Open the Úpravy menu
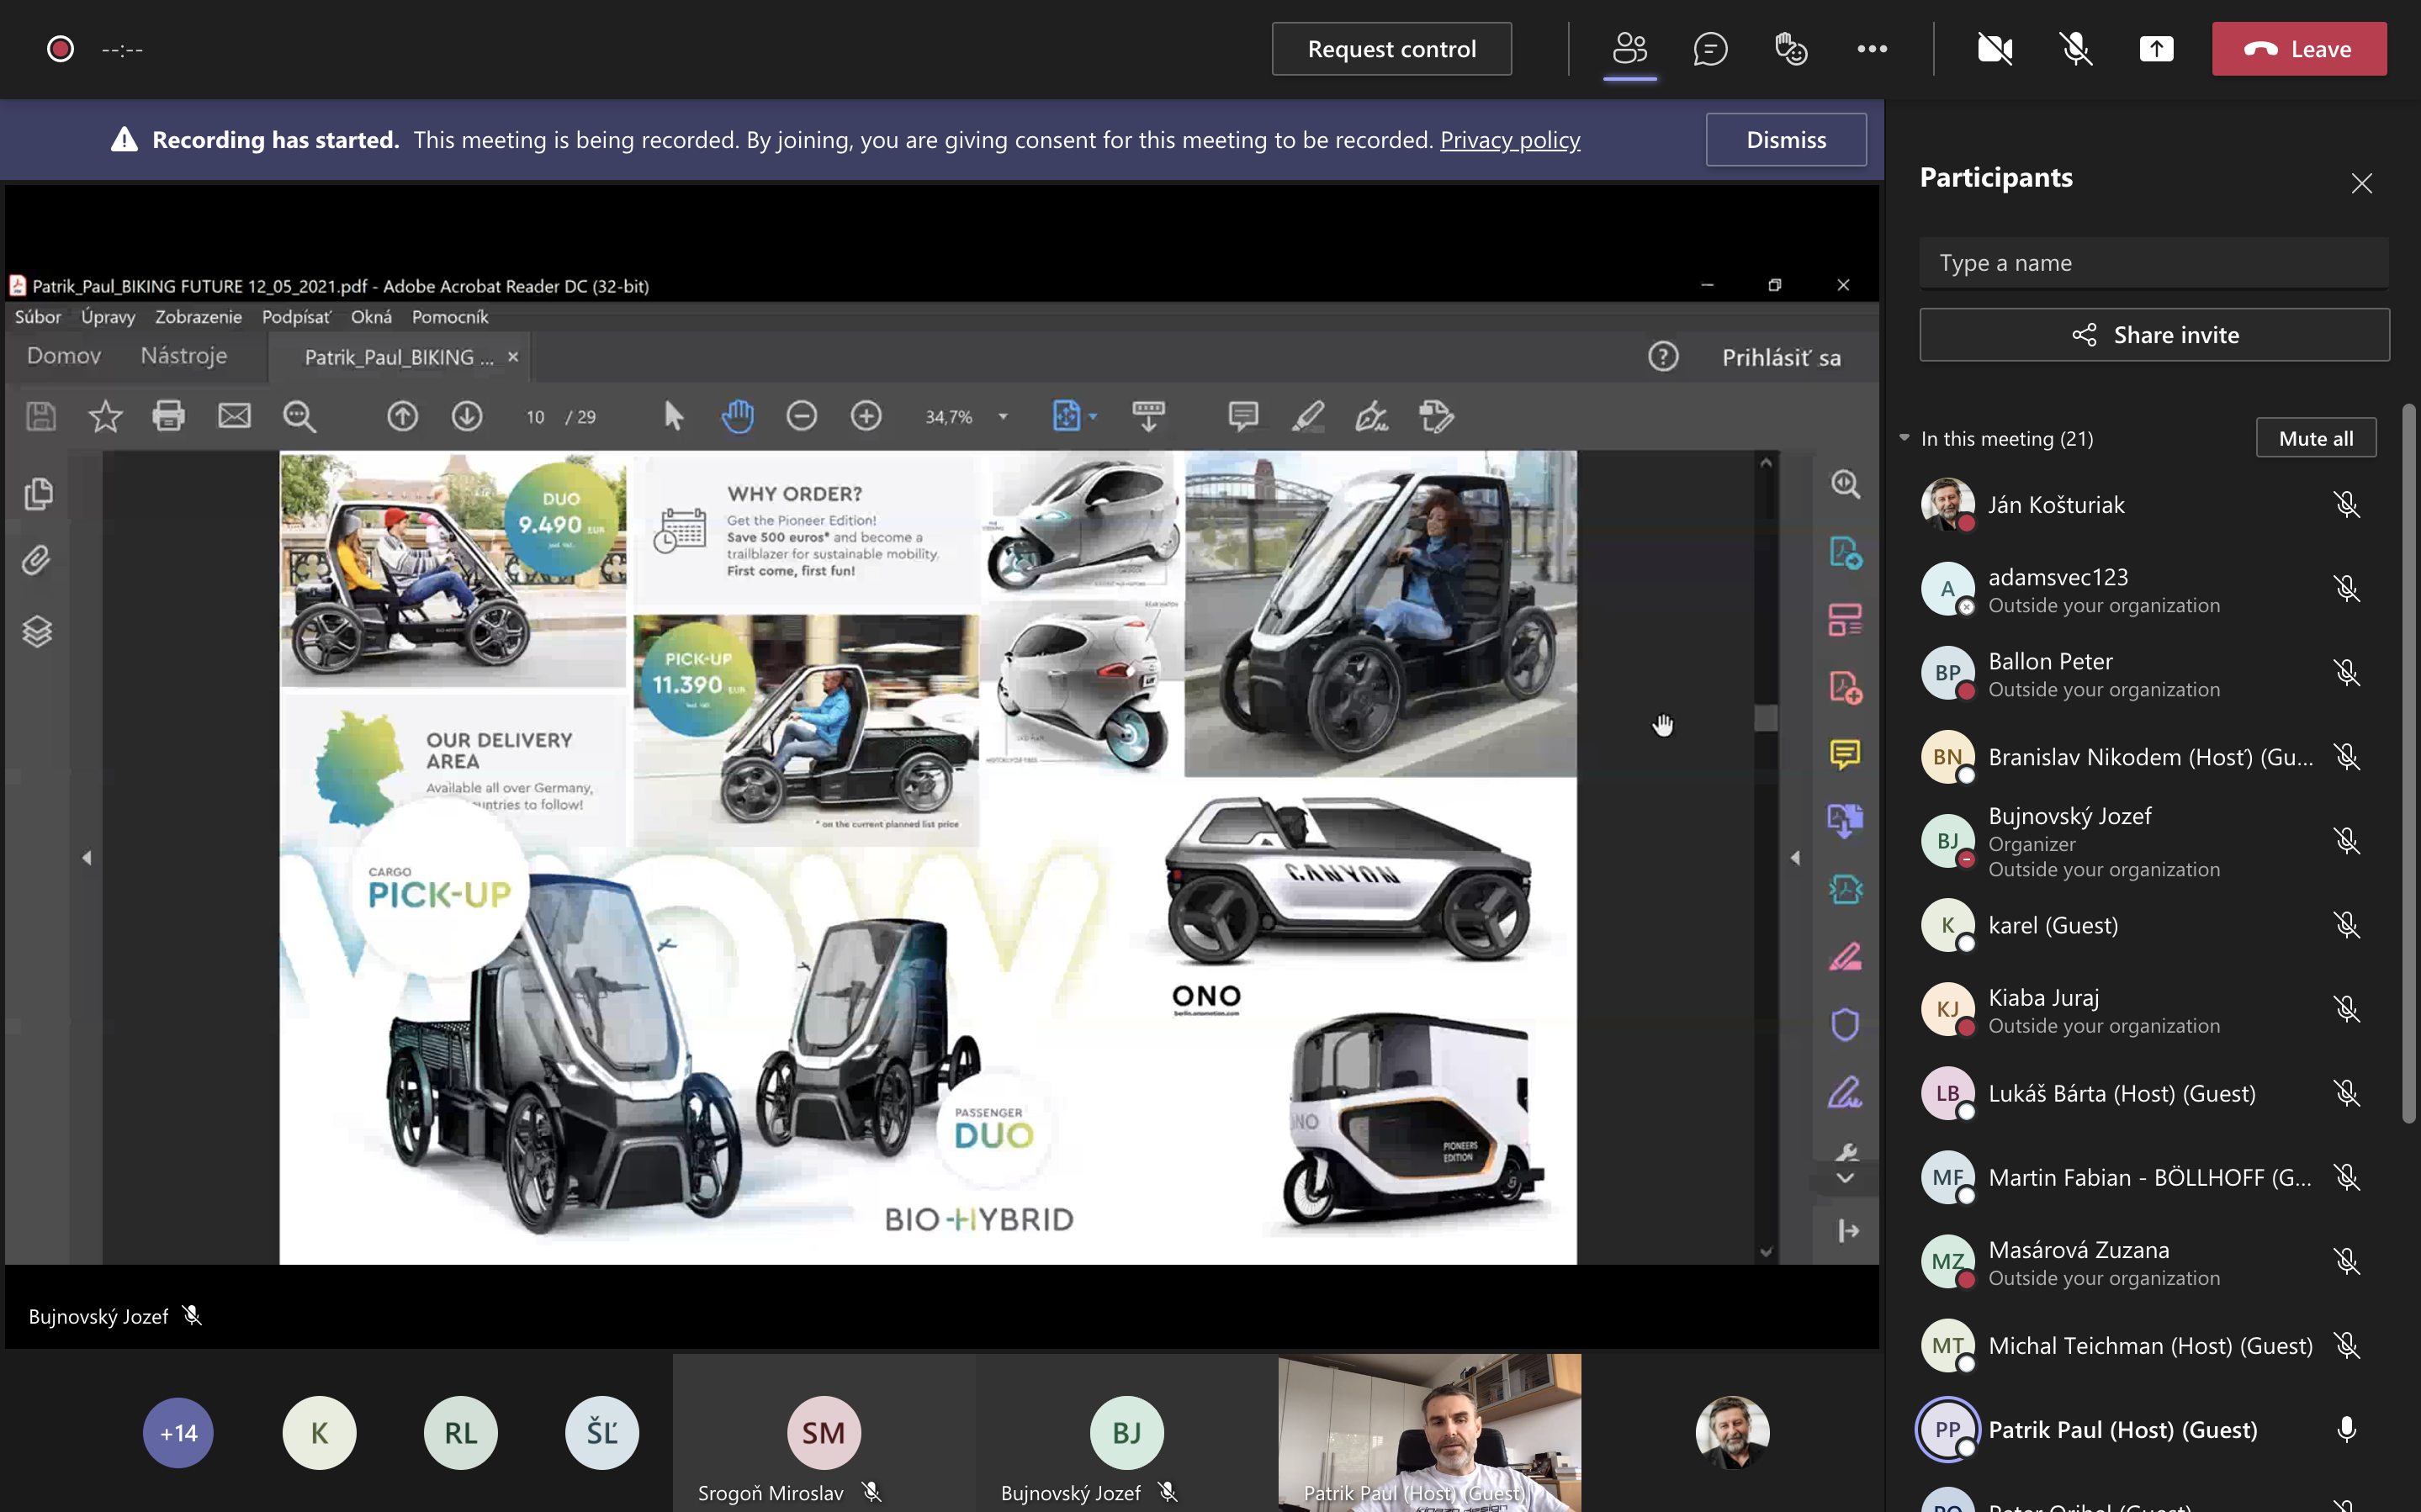 pyautogui.click(x=108, y=317)
